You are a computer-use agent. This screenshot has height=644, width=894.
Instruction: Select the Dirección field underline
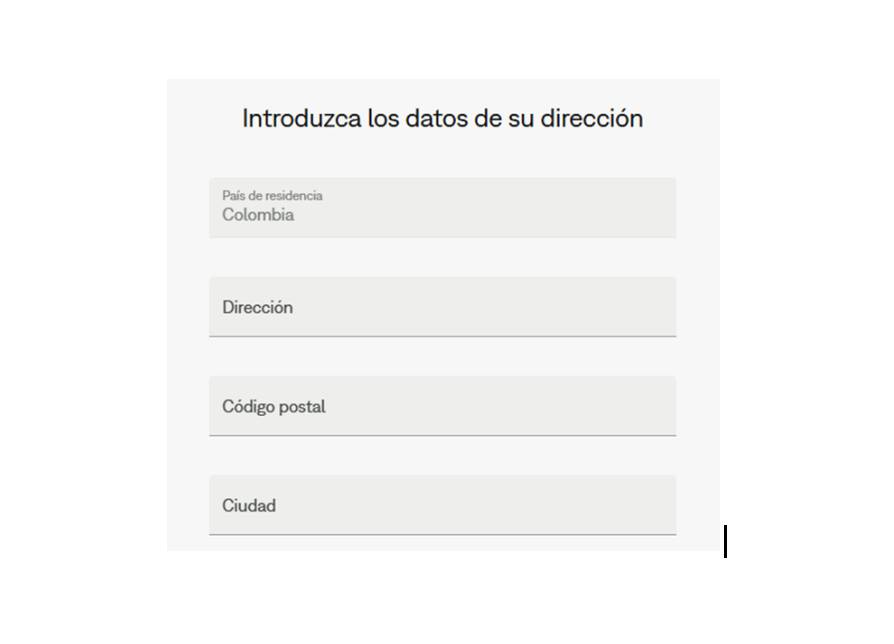pyautogui.click(x=442, y=338)
